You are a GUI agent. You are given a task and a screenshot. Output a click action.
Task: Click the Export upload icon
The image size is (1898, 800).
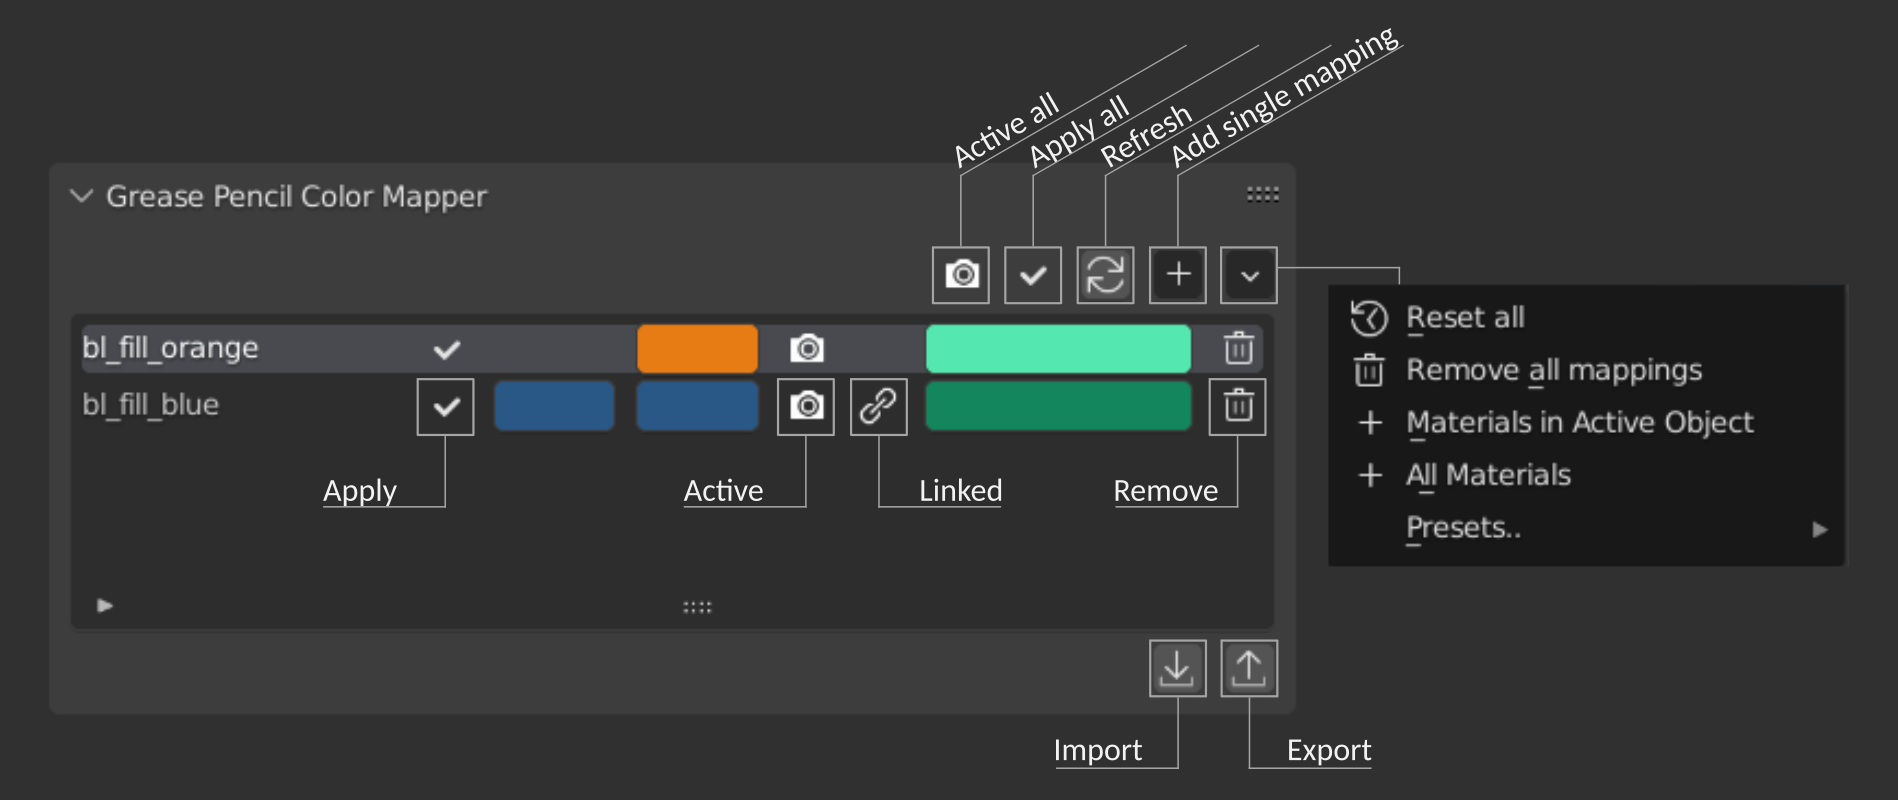coord(1249,668)
